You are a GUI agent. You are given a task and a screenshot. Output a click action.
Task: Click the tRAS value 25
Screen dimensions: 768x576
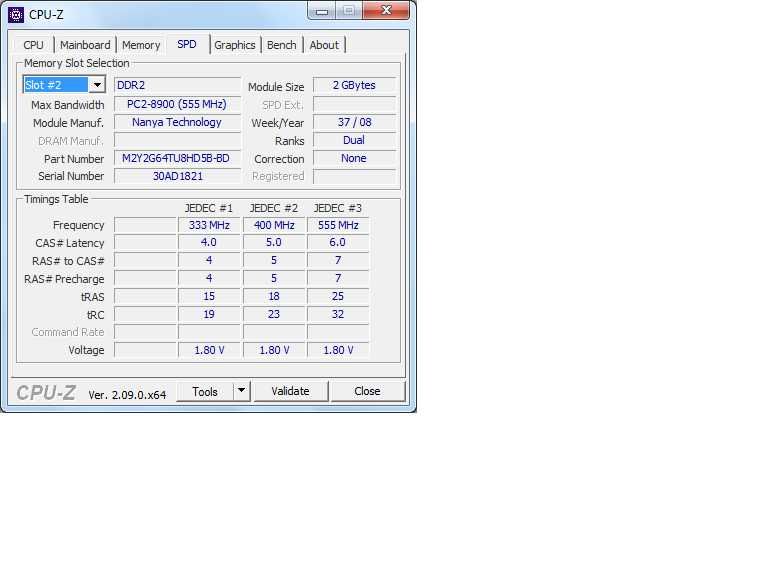point(338,296)
